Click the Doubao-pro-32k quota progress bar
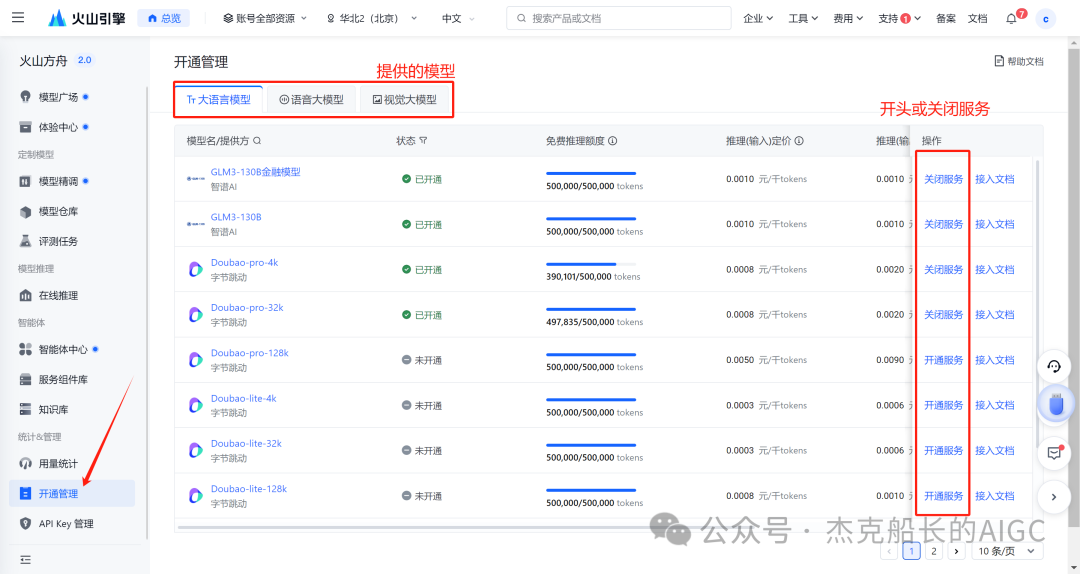The width and height of the screenshot is (1080, 574). (x=591, y=309)
